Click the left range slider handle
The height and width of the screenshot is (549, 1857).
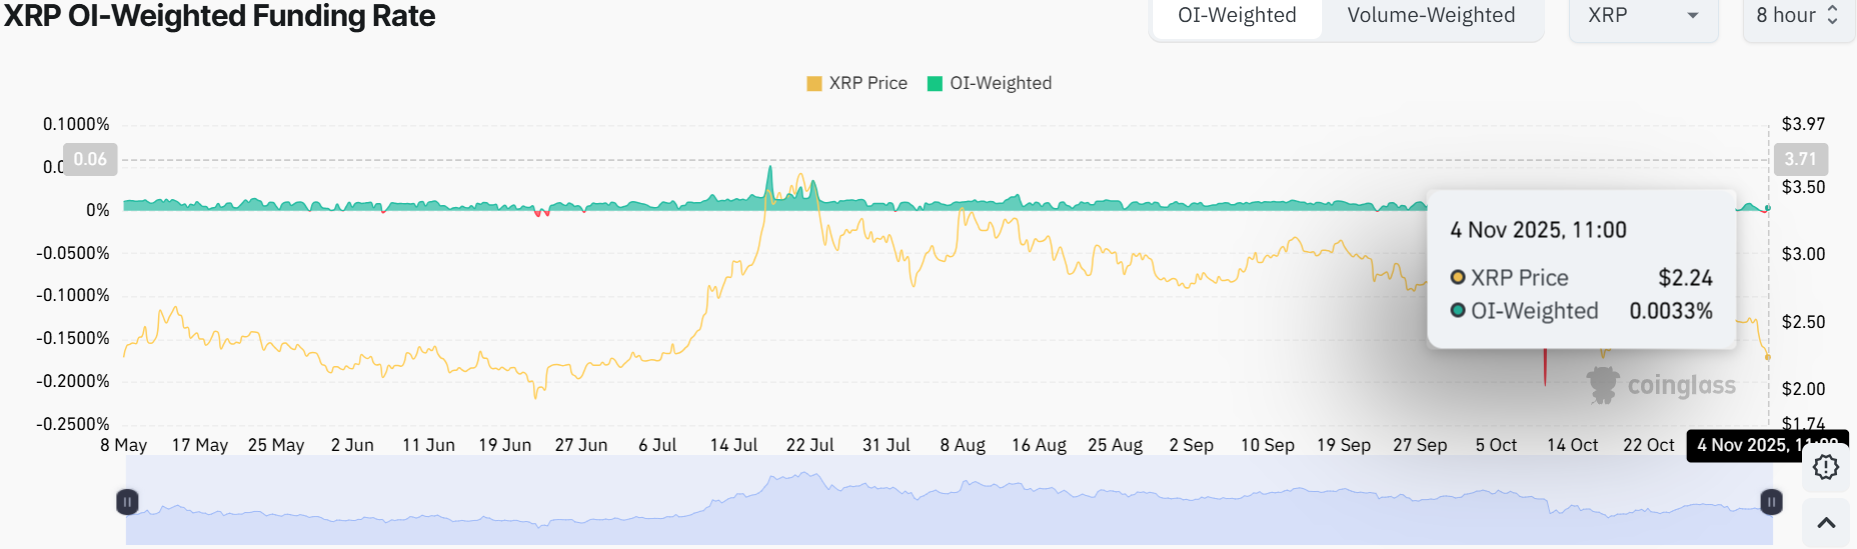127,502
